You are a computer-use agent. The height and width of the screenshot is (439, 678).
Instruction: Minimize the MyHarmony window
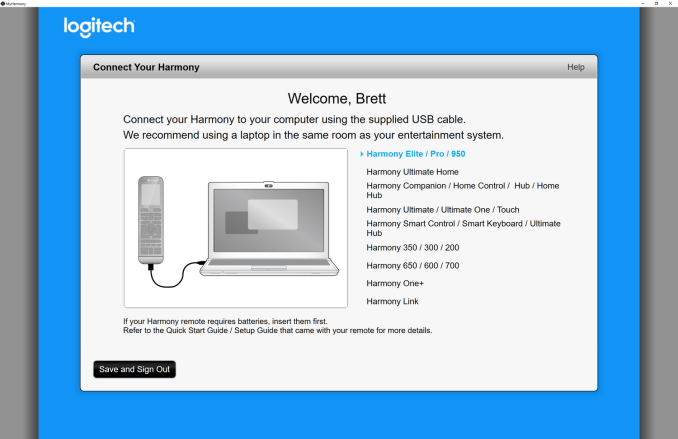(643, 3)
